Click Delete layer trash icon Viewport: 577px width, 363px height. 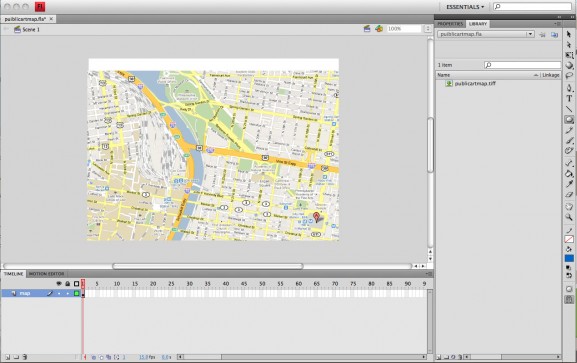25,357
